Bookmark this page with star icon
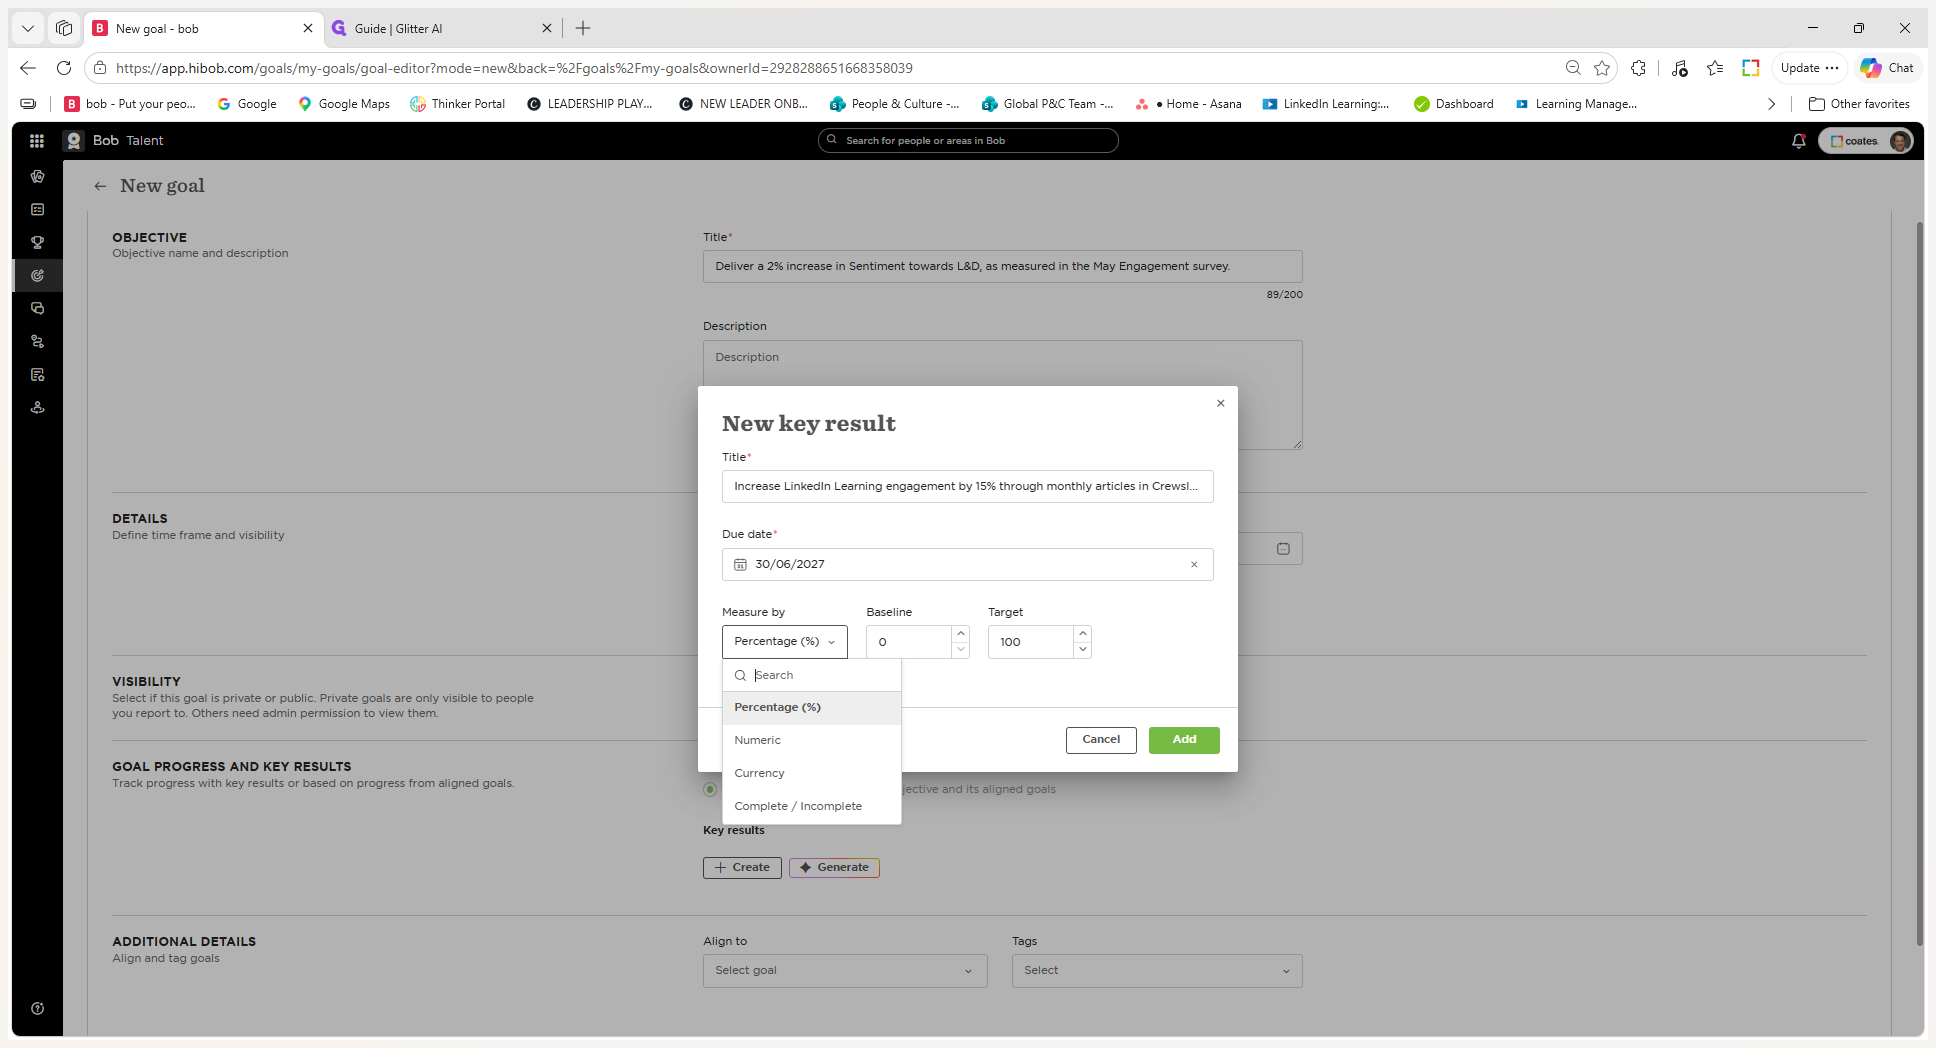This screenshot has width=1936, height=1048. pyautogui.click(x=1602, y=68)
